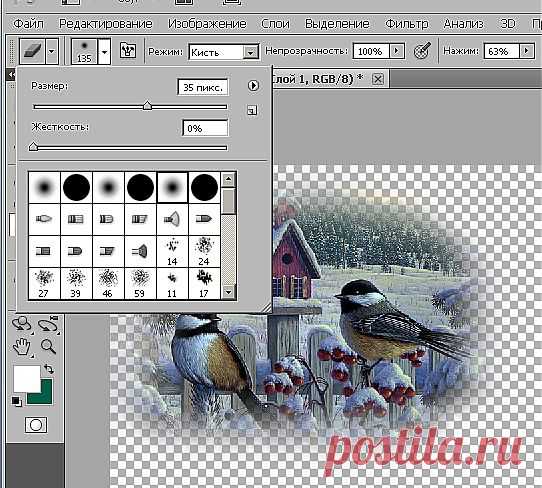The width and height of the screenshot is (542, 488).
Task: Open the eraser tool preset dropdown arrow
Action: click(52, 51)
